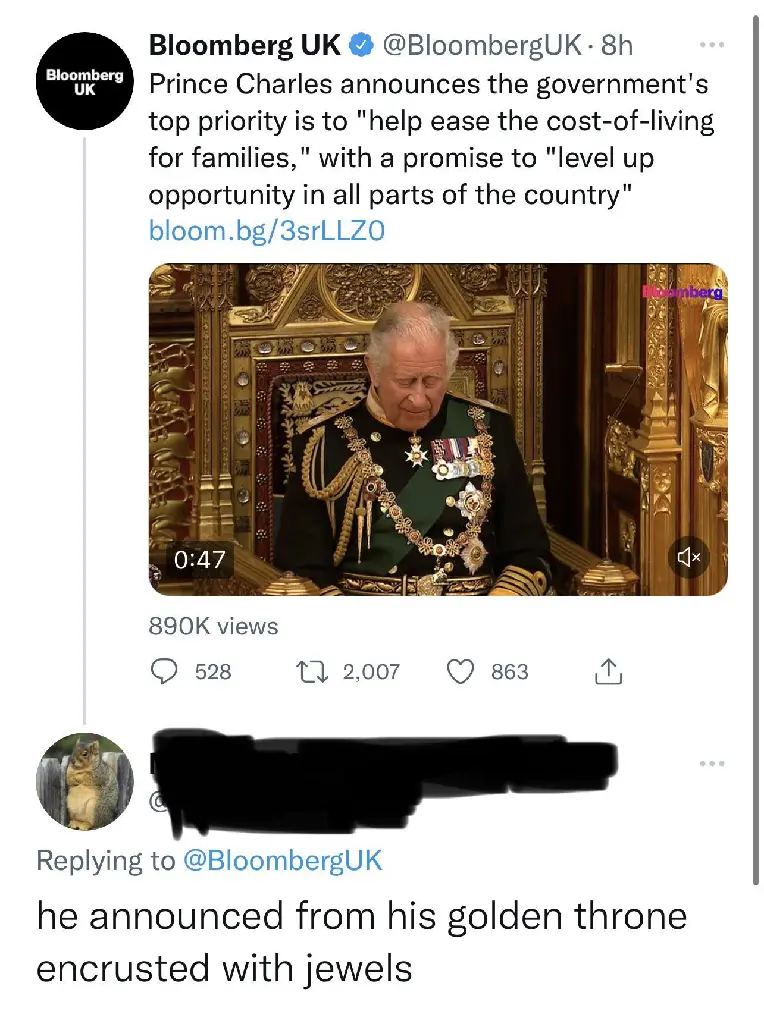The image size is (764, 1024).
Task: Tap the share upload arrow icon
Action: tap(609, 671)
